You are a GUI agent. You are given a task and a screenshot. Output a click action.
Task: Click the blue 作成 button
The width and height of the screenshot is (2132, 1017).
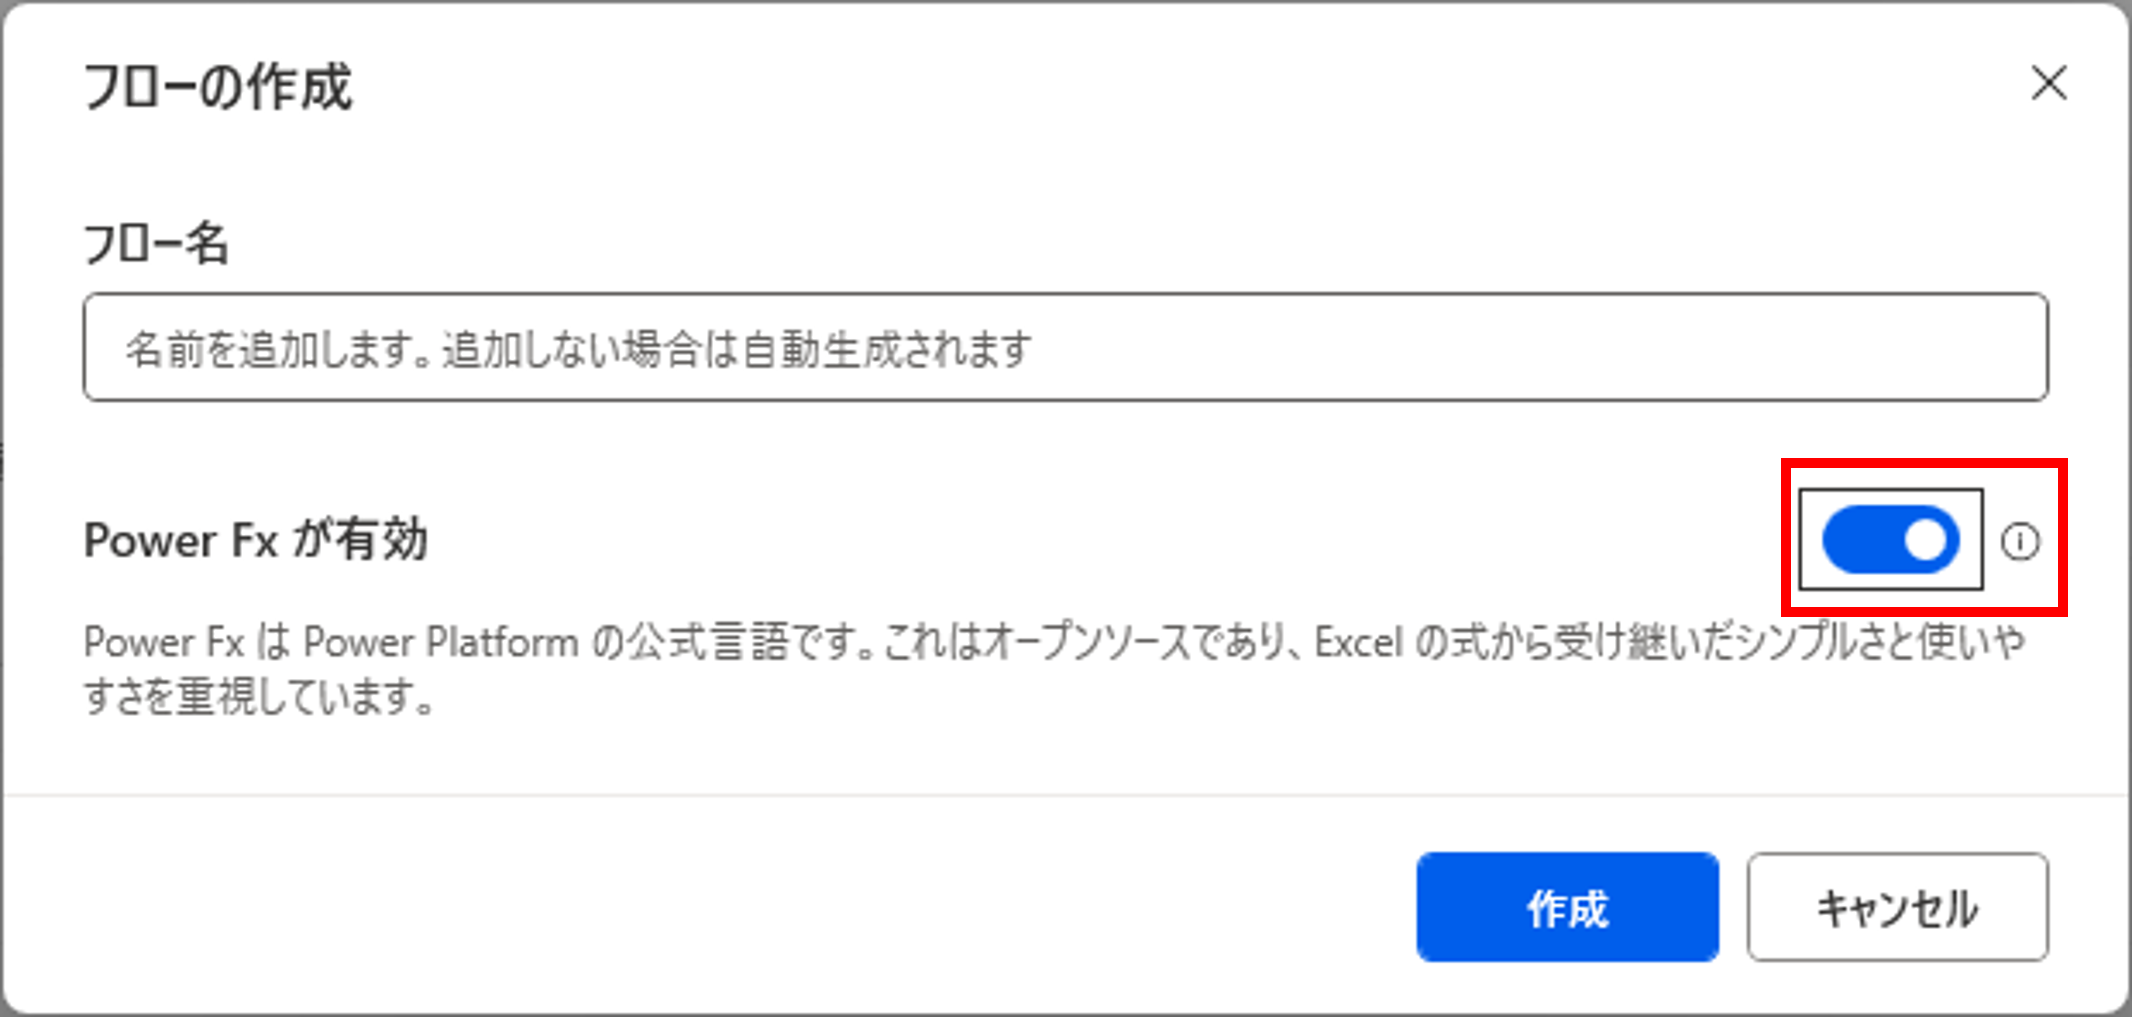click(1567, 907)
